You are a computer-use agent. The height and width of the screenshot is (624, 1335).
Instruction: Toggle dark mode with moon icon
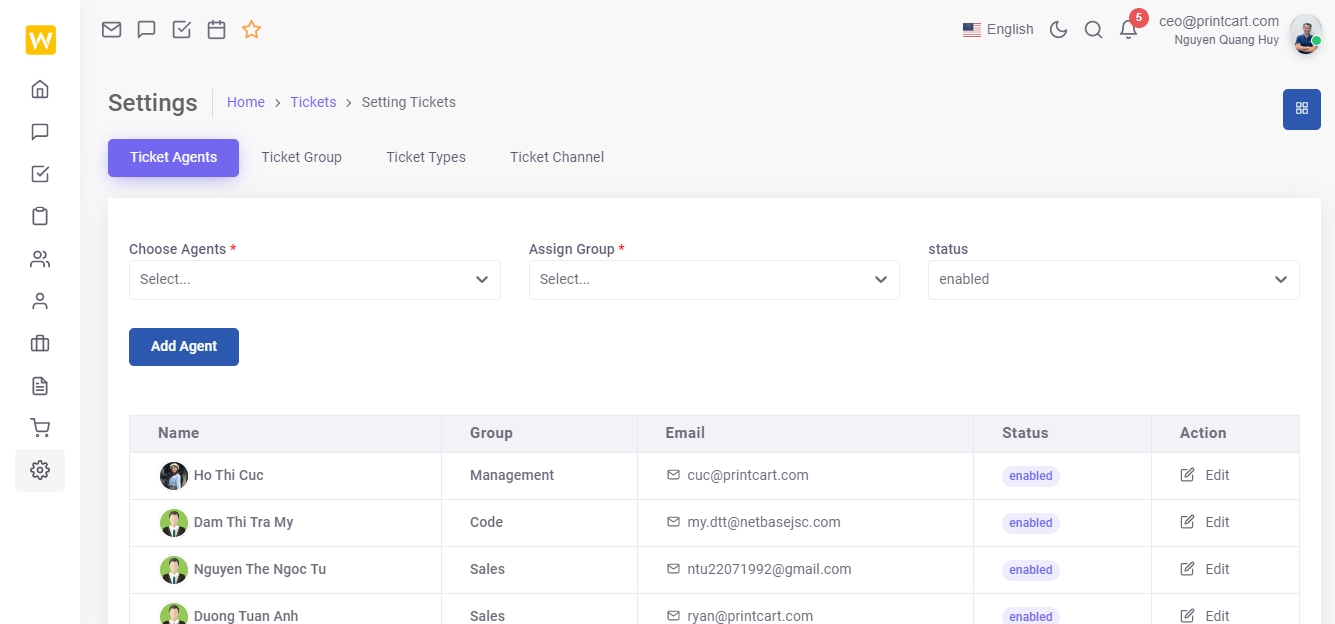coord(1058,29)
